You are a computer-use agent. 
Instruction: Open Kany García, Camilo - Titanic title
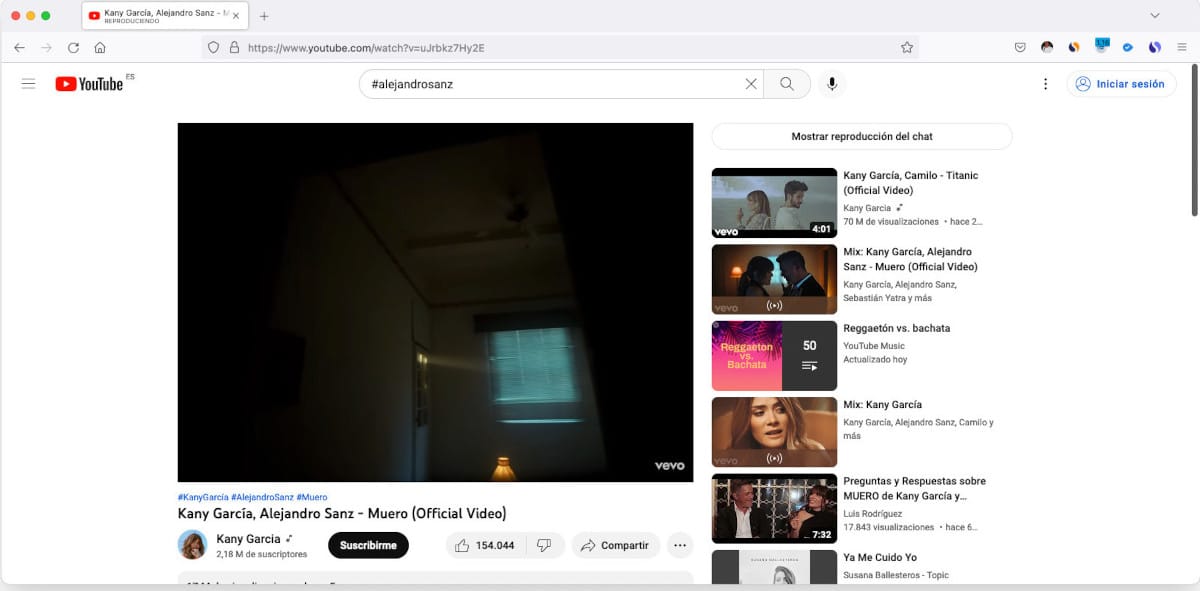(x=911, y=182)
